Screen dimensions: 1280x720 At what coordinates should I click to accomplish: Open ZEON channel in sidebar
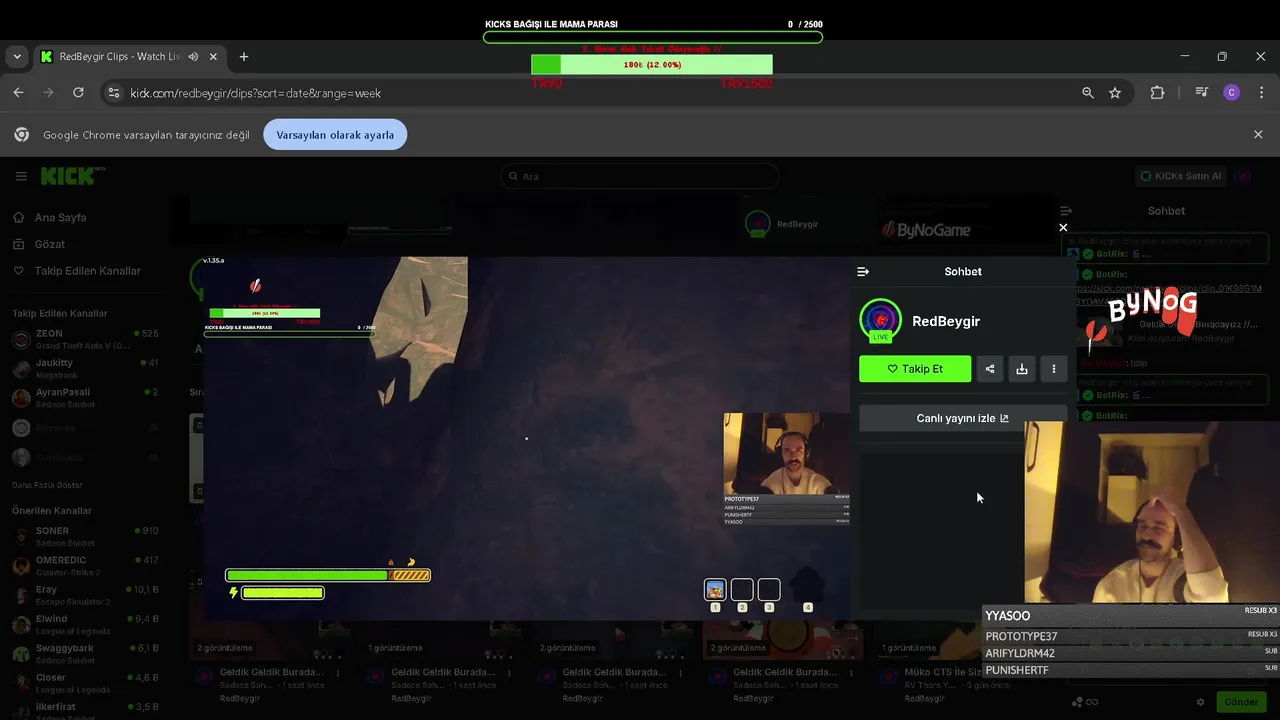[x=84, y=339]
